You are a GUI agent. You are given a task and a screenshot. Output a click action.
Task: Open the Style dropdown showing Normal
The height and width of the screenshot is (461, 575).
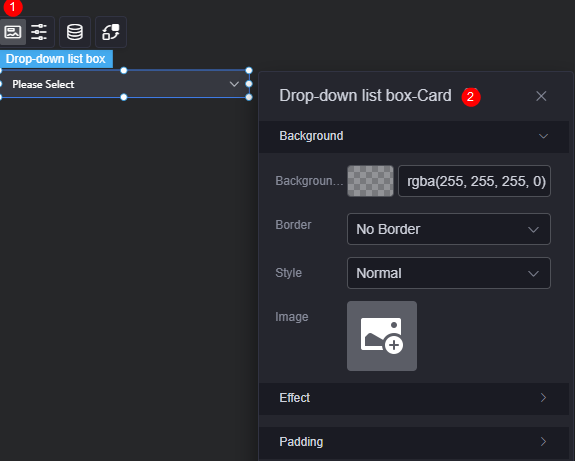point(448,273)
